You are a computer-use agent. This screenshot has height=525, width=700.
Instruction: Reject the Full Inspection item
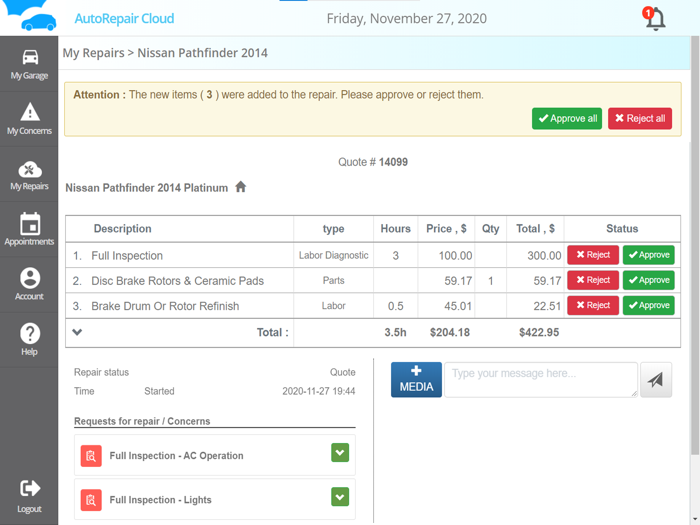pyautogui.click(x=593, y=255)
